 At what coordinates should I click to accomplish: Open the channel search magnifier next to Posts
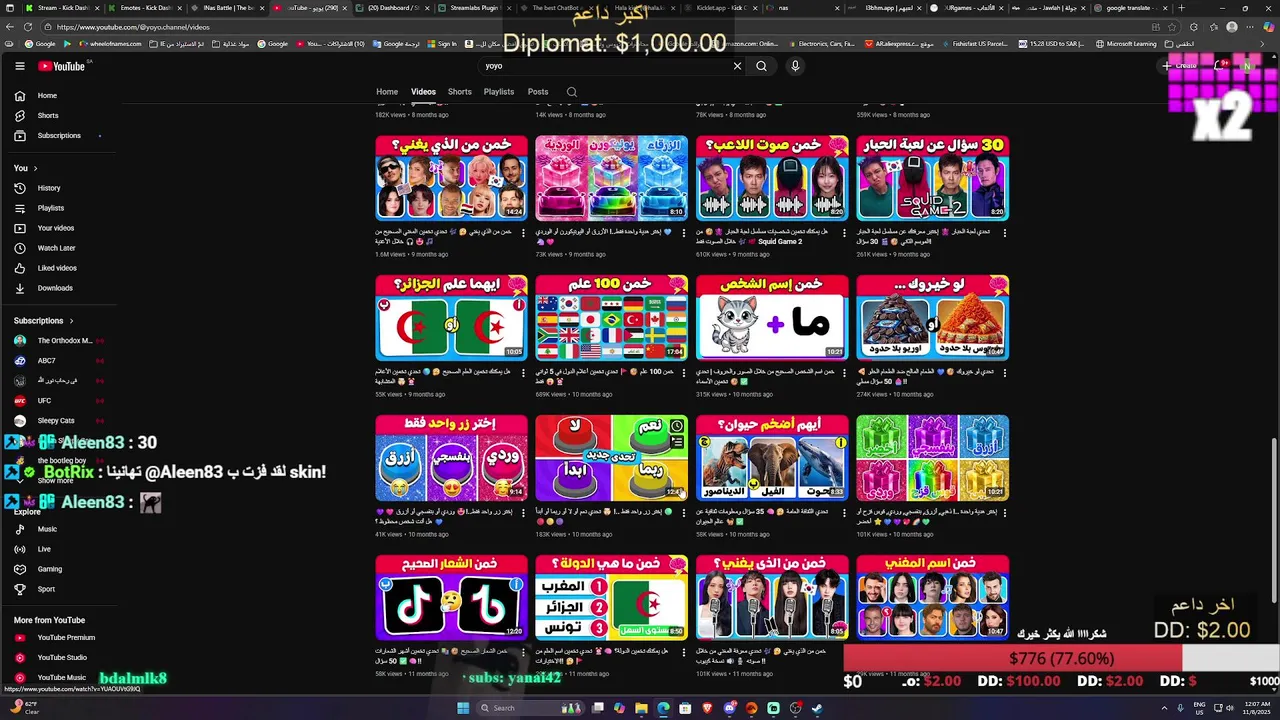click(x=572, y=92)
